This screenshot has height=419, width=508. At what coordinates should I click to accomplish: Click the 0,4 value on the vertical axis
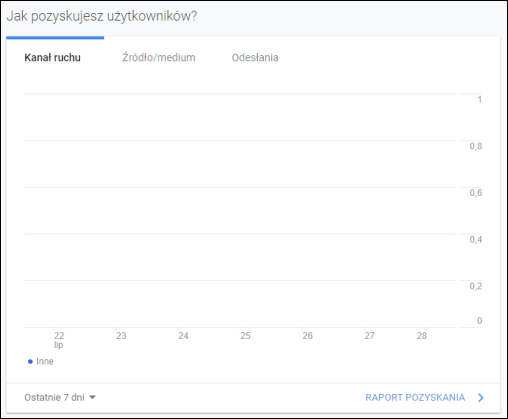pos(476,239)
